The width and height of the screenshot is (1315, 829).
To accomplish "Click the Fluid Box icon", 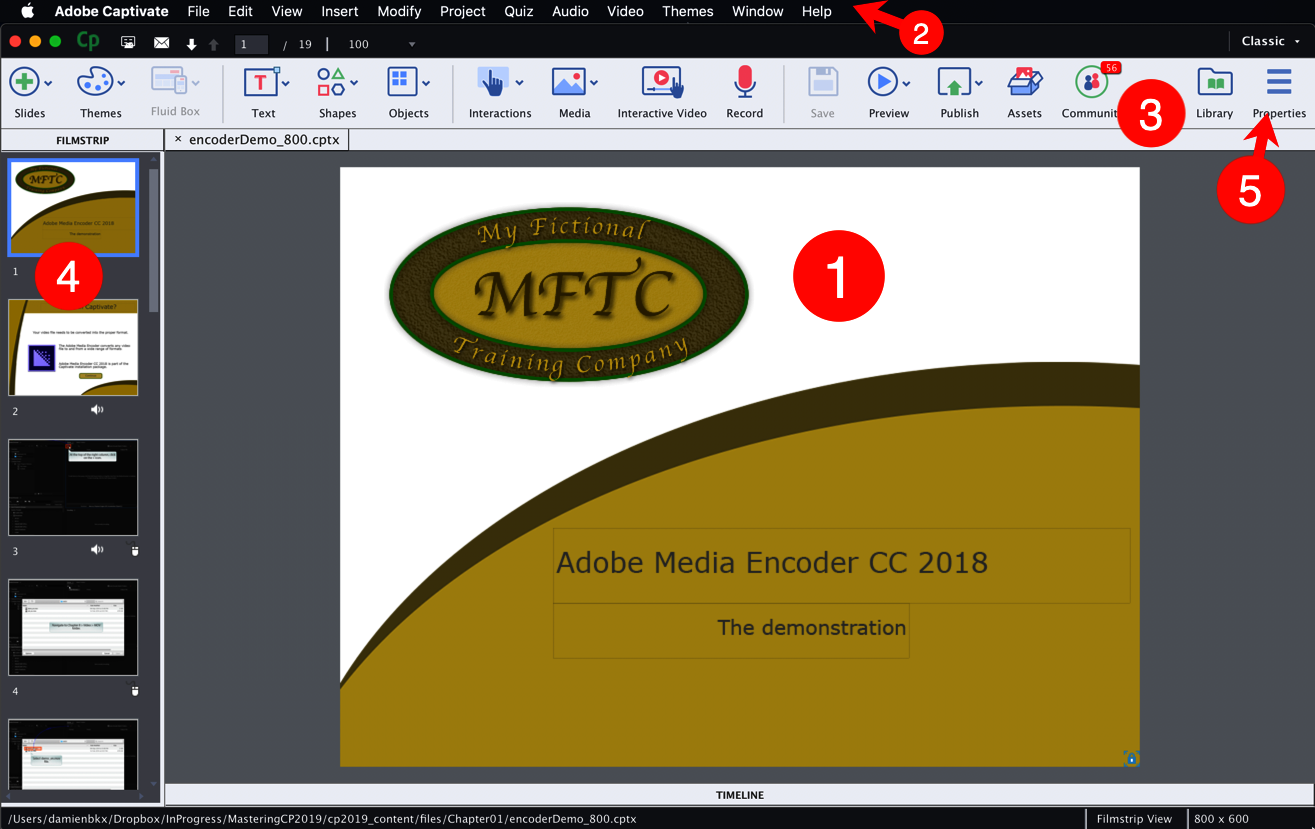I will [x=168, y=81].
